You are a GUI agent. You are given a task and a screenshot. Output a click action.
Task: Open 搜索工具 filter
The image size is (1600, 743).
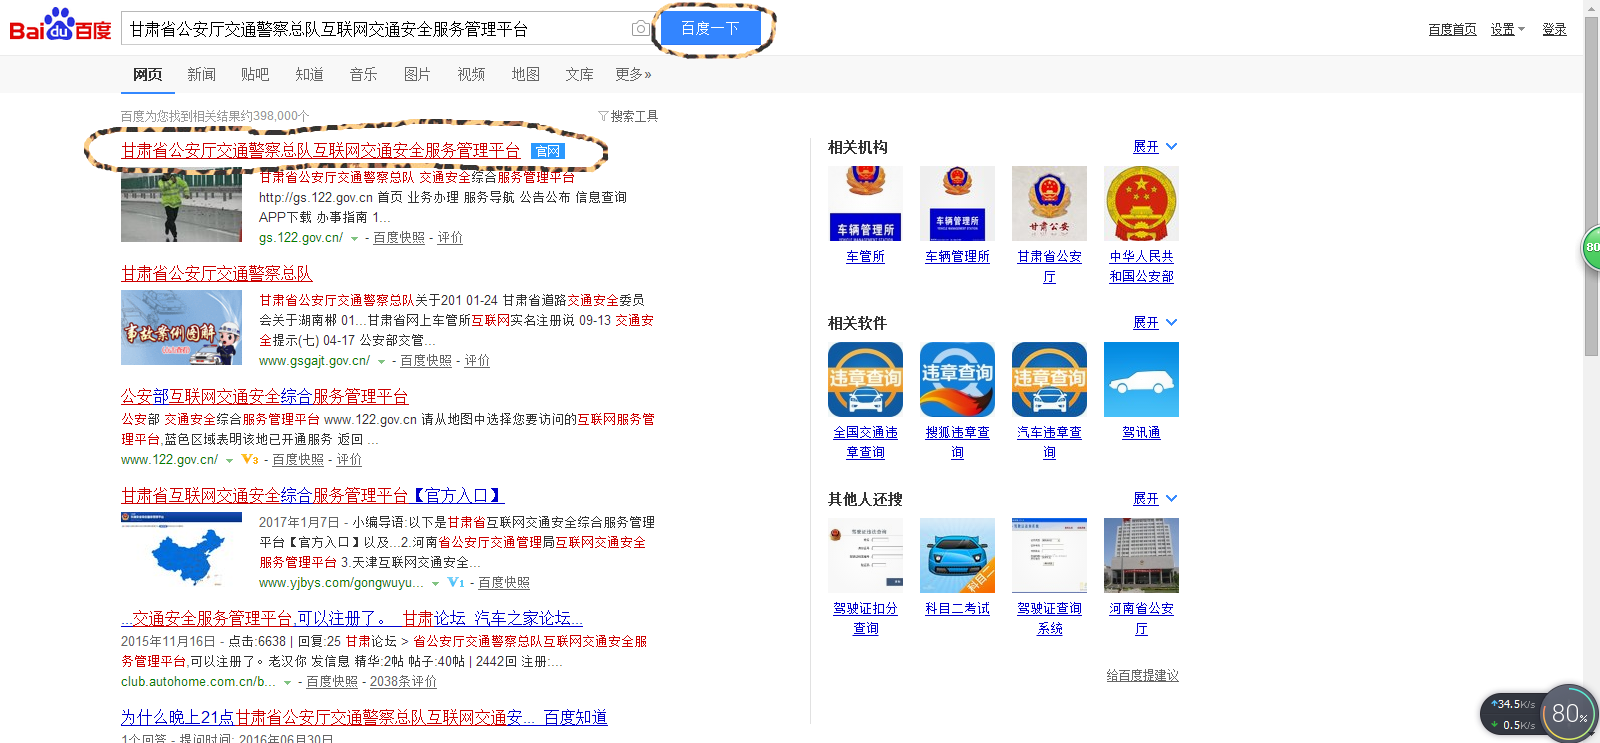(x=628, y=116)
